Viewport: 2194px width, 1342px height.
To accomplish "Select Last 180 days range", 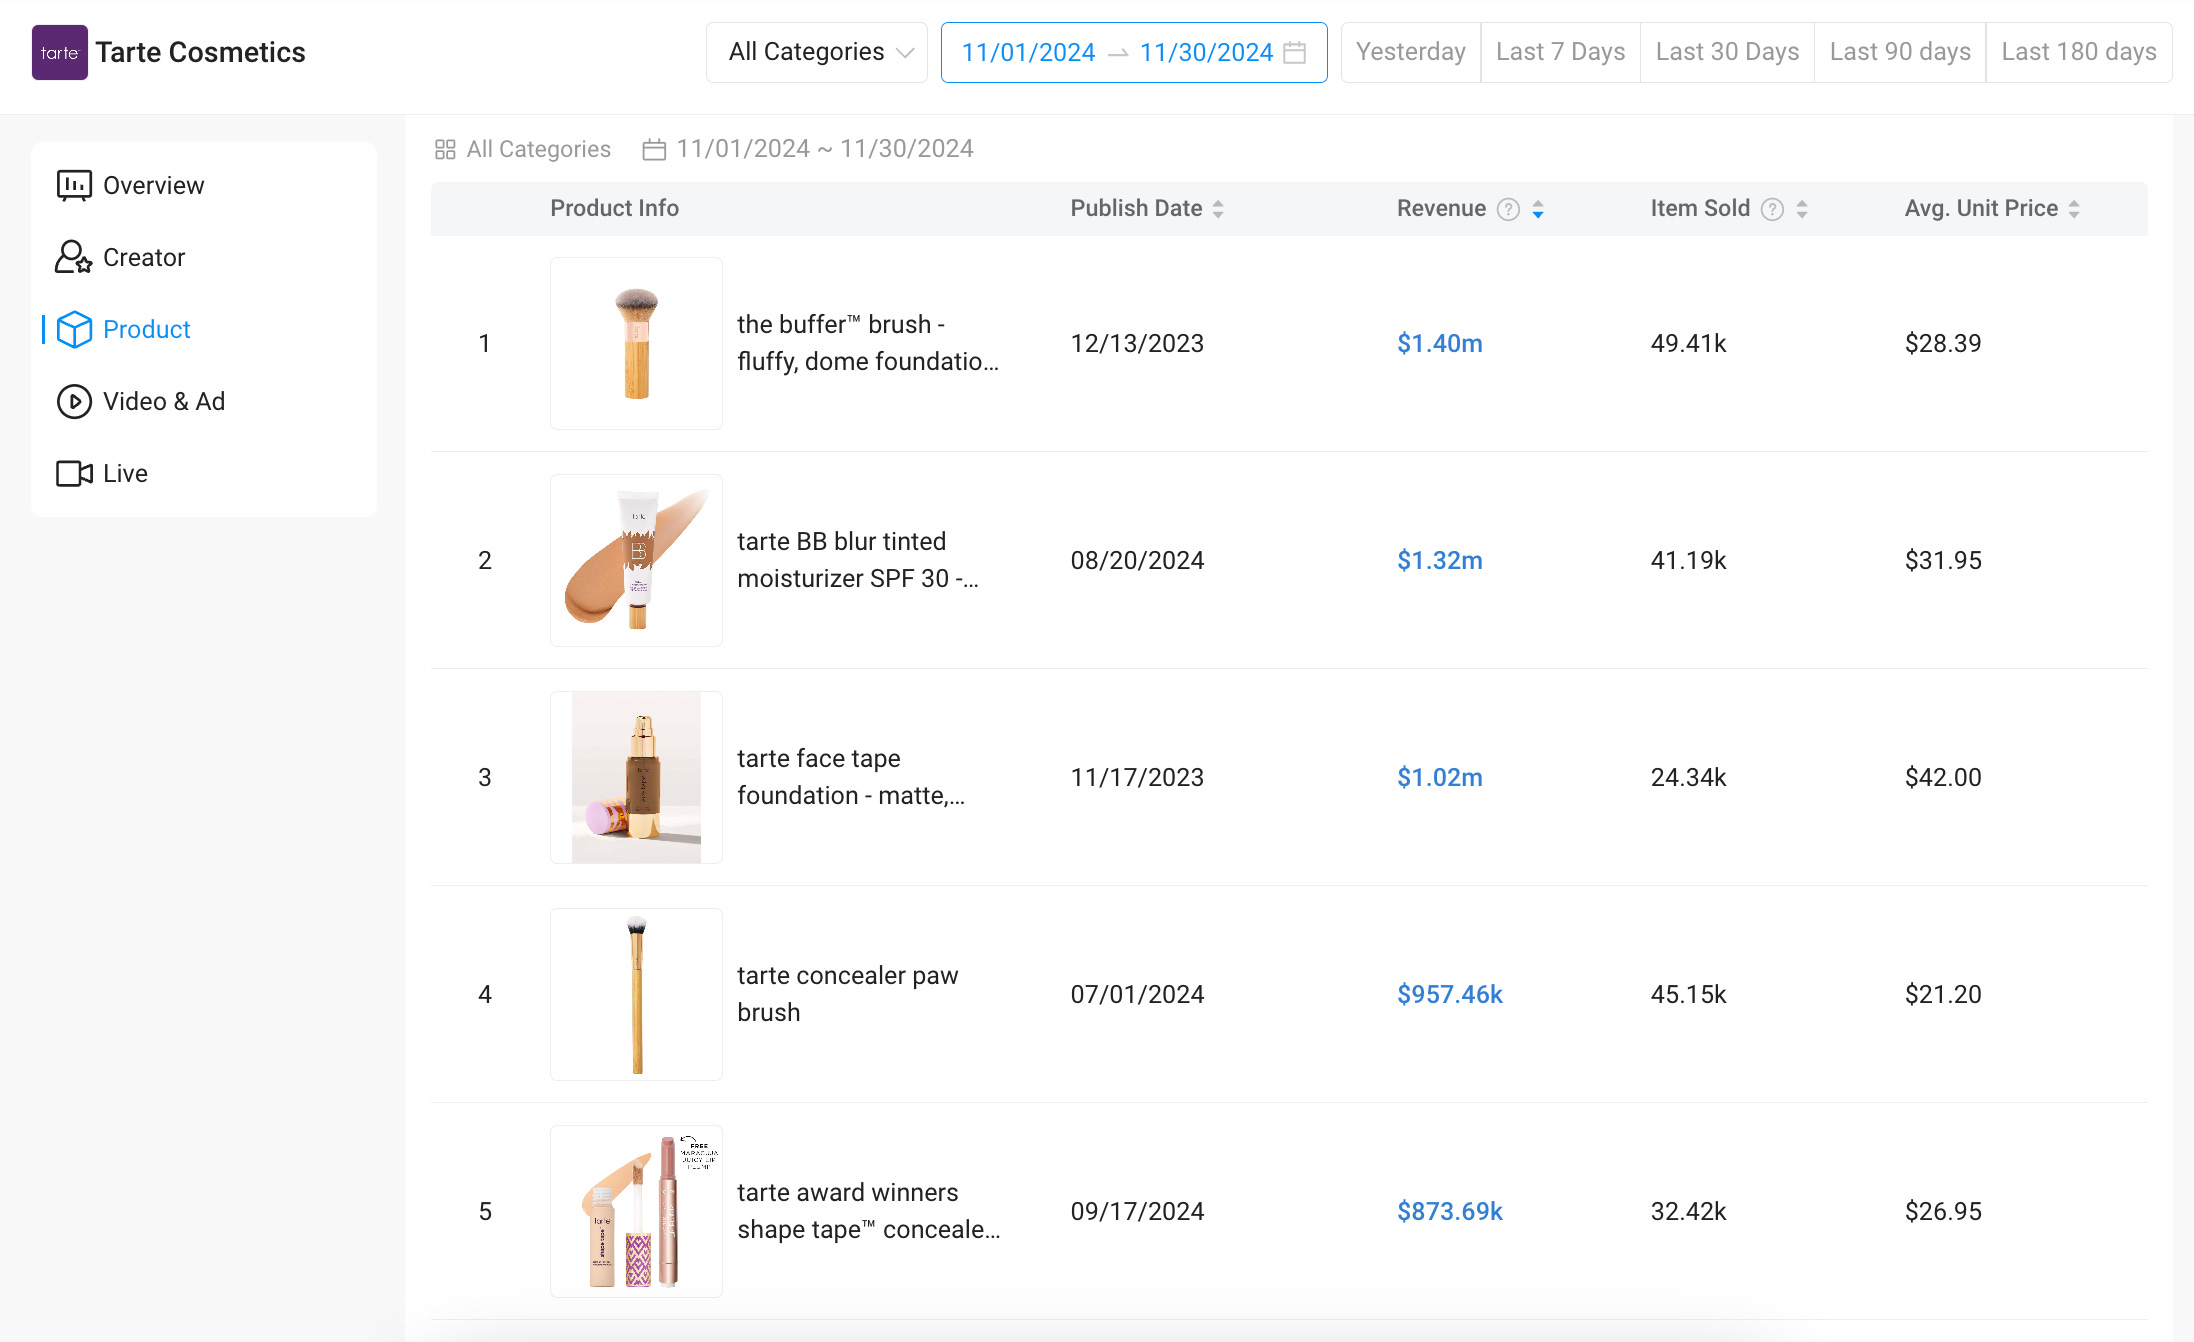I will (x=2079, y=52).
